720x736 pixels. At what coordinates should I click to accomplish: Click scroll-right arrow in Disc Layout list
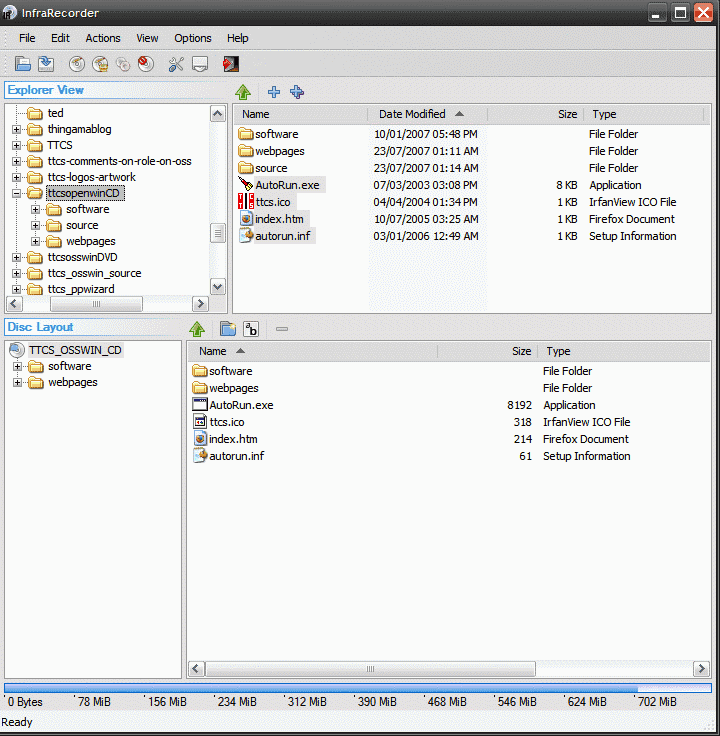click(702, 669)
